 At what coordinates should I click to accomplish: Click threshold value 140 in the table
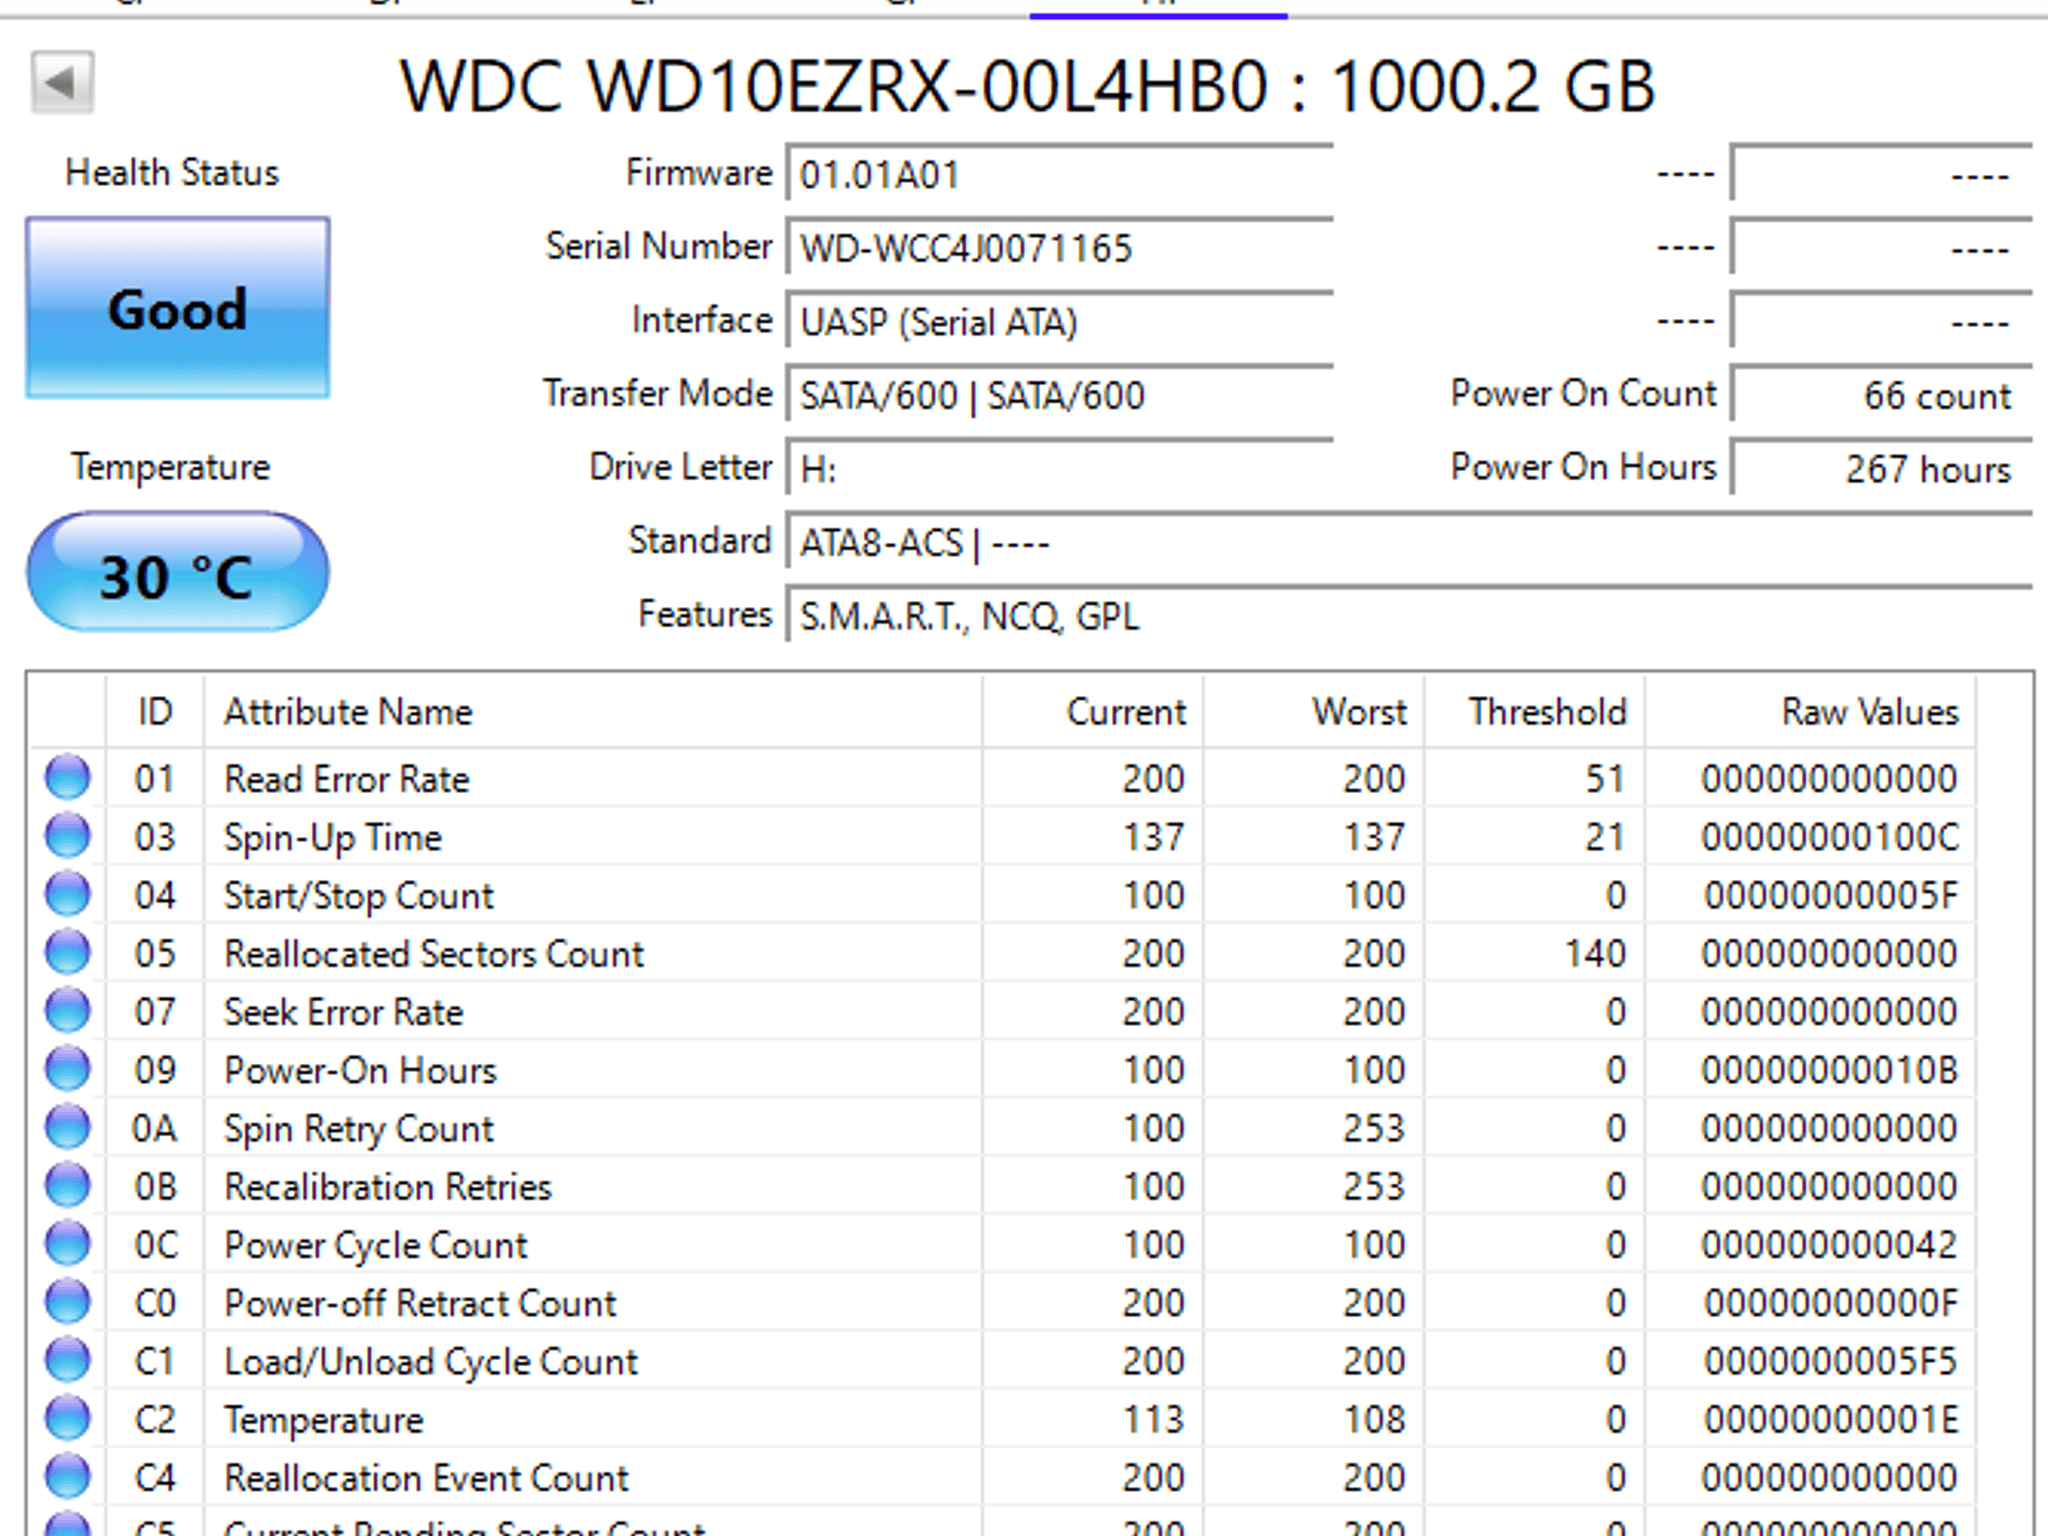click(1595, 953)
